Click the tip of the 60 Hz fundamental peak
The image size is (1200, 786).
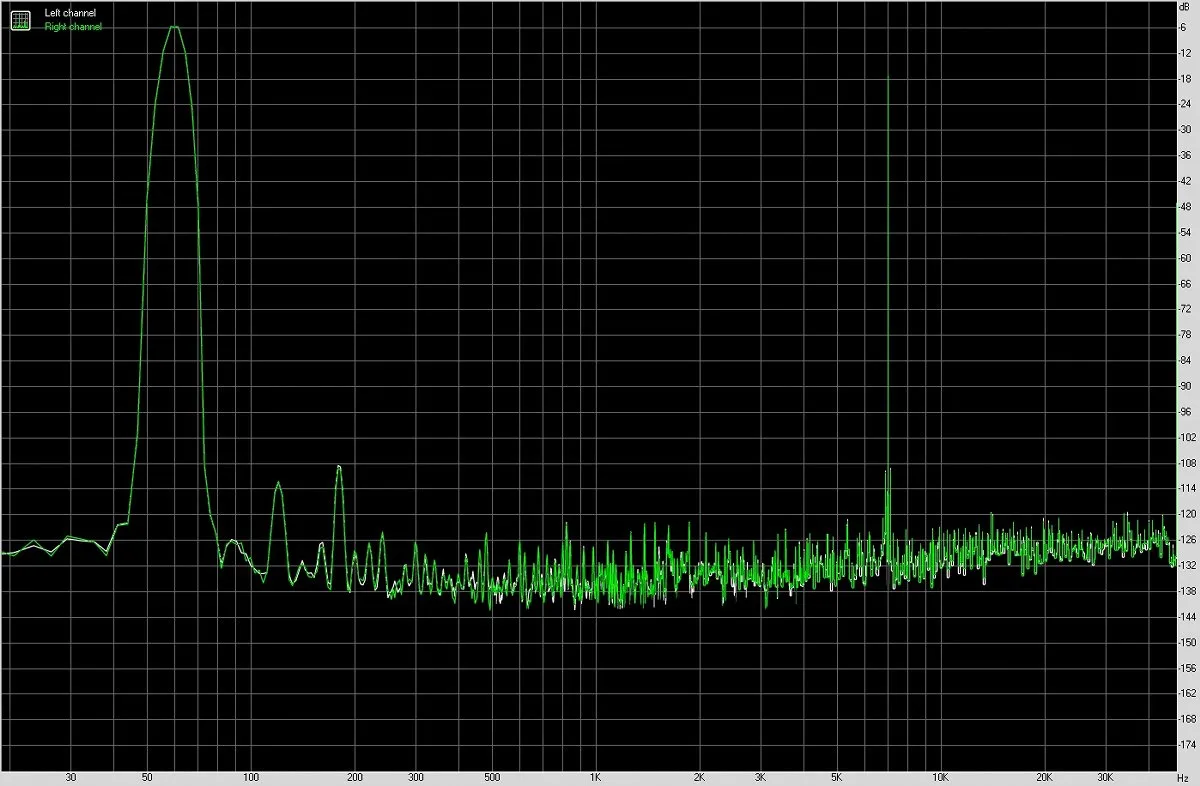click(x=175, y=27)
